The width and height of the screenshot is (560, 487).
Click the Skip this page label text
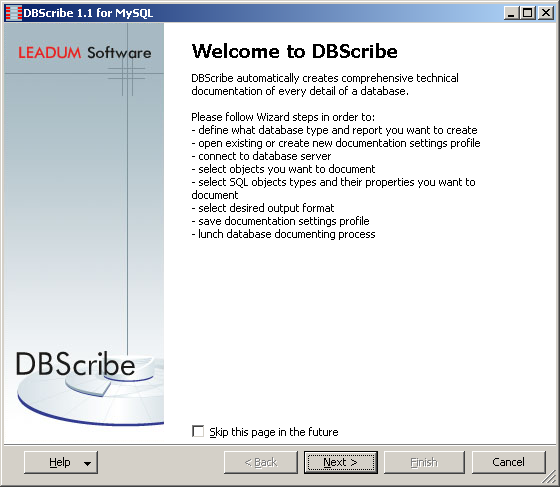[x=274, y=432]
